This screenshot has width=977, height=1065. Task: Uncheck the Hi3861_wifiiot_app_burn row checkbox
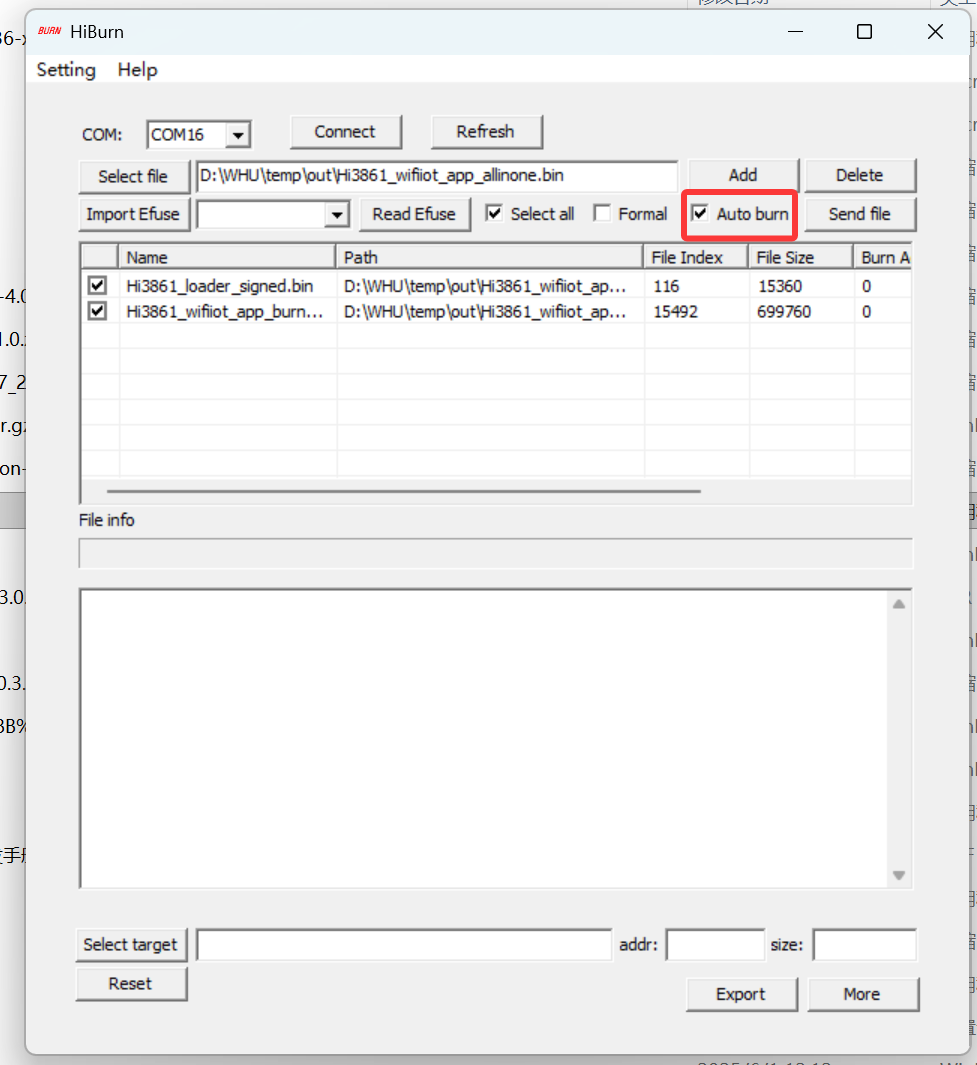click(98, 311)
